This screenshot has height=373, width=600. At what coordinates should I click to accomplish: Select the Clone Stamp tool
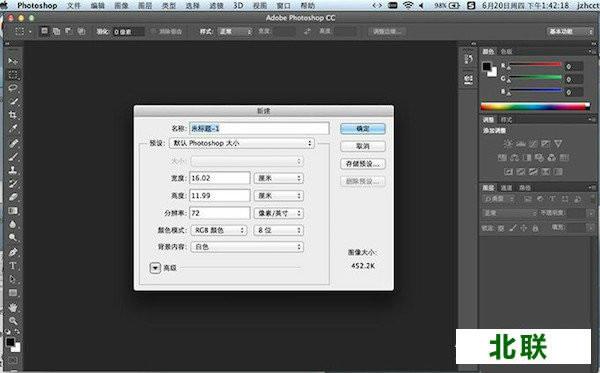click(x=13, y=170)
